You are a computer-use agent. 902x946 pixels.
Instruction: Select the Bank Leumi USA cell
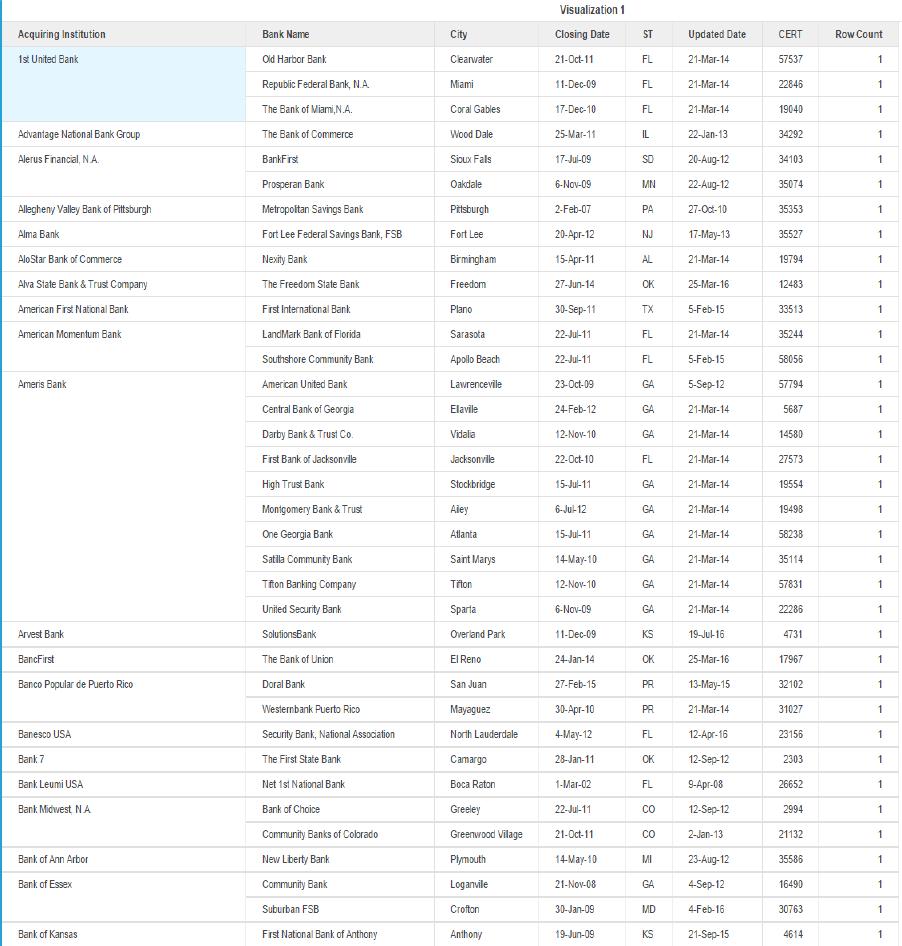[x=124, y=785]
